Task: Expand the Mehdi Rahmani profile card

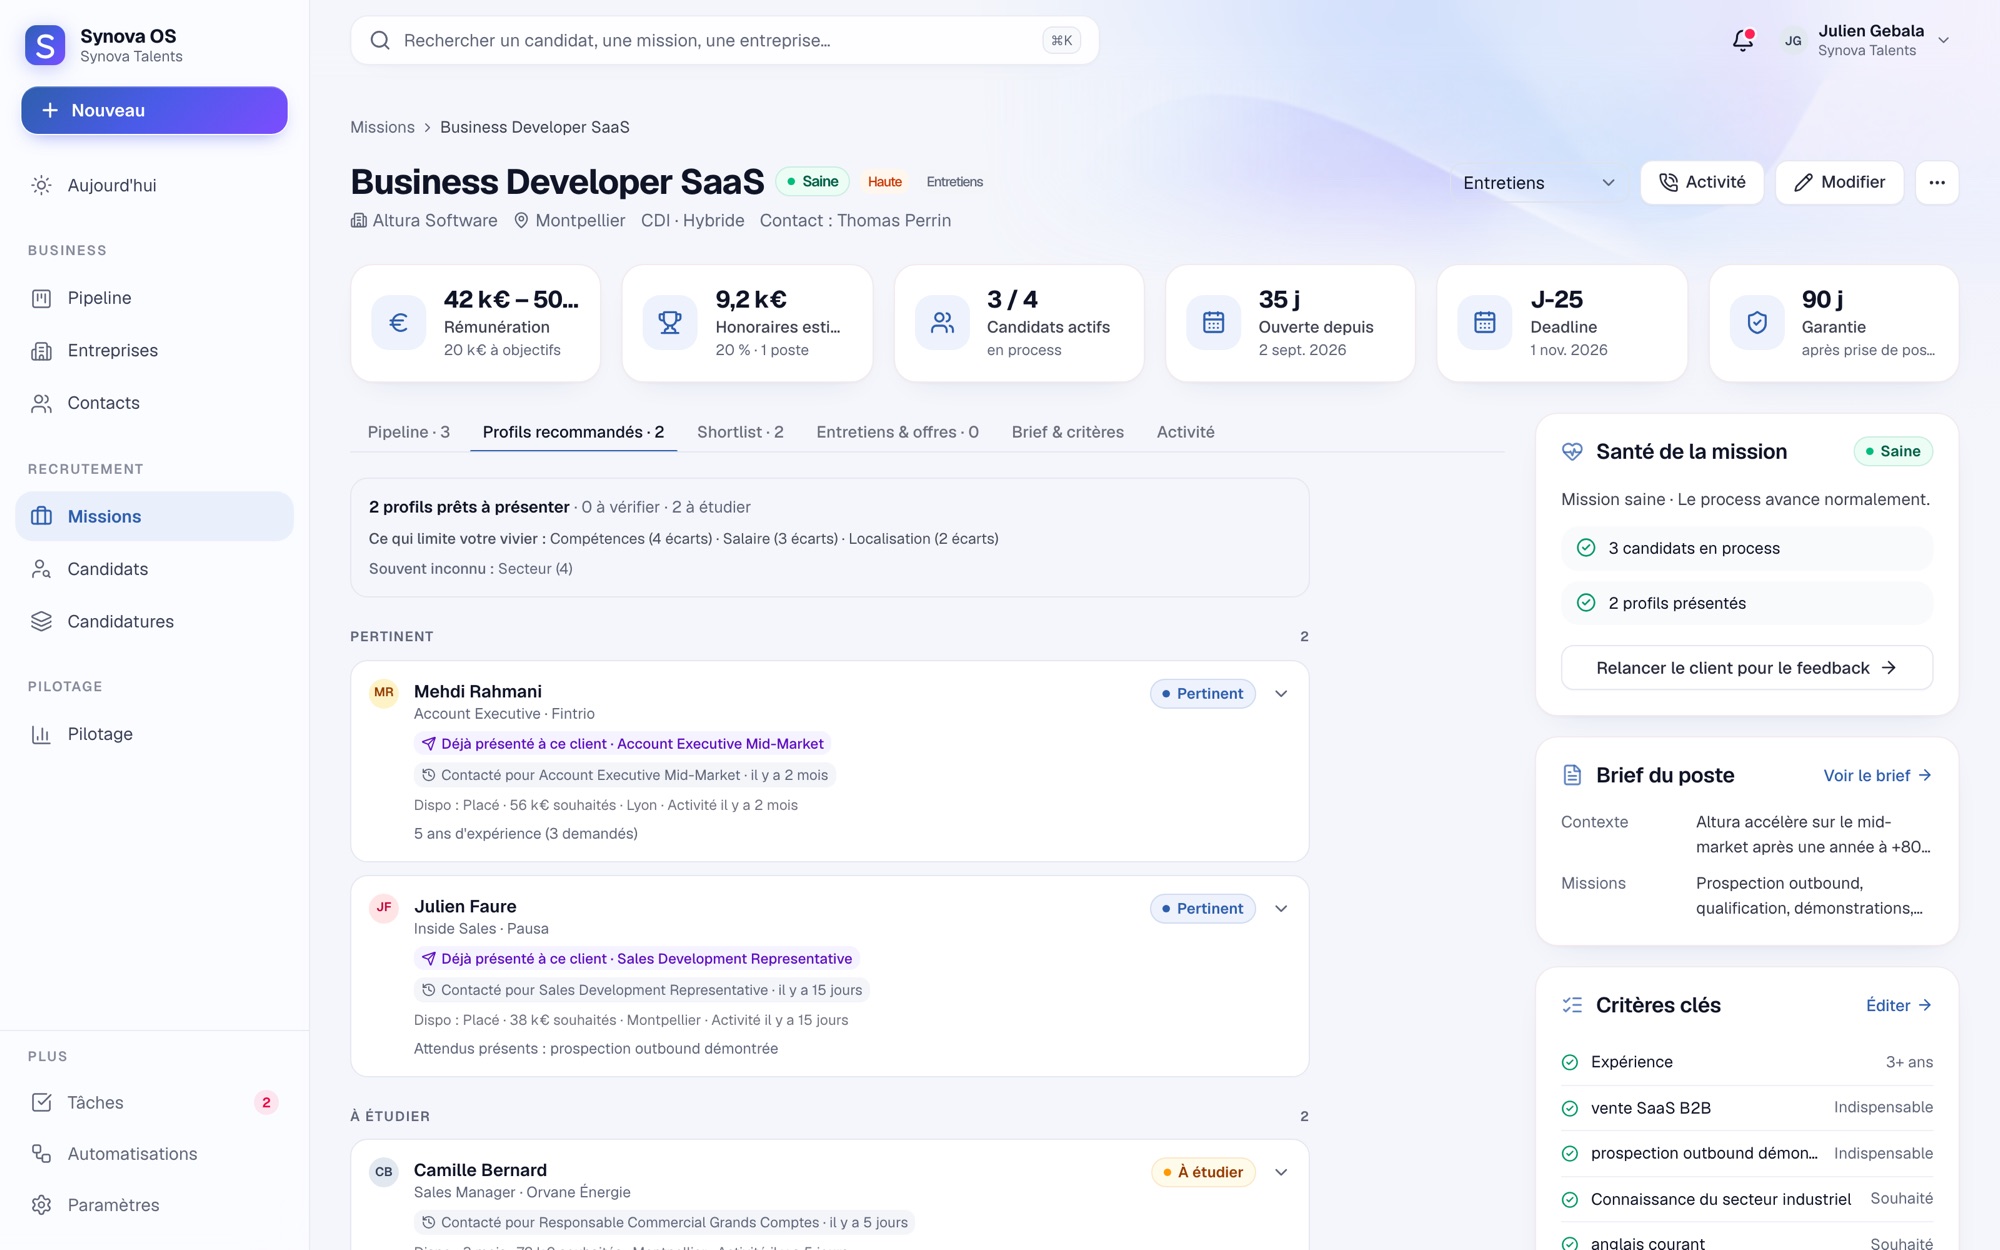Action: coord(1281,694)
